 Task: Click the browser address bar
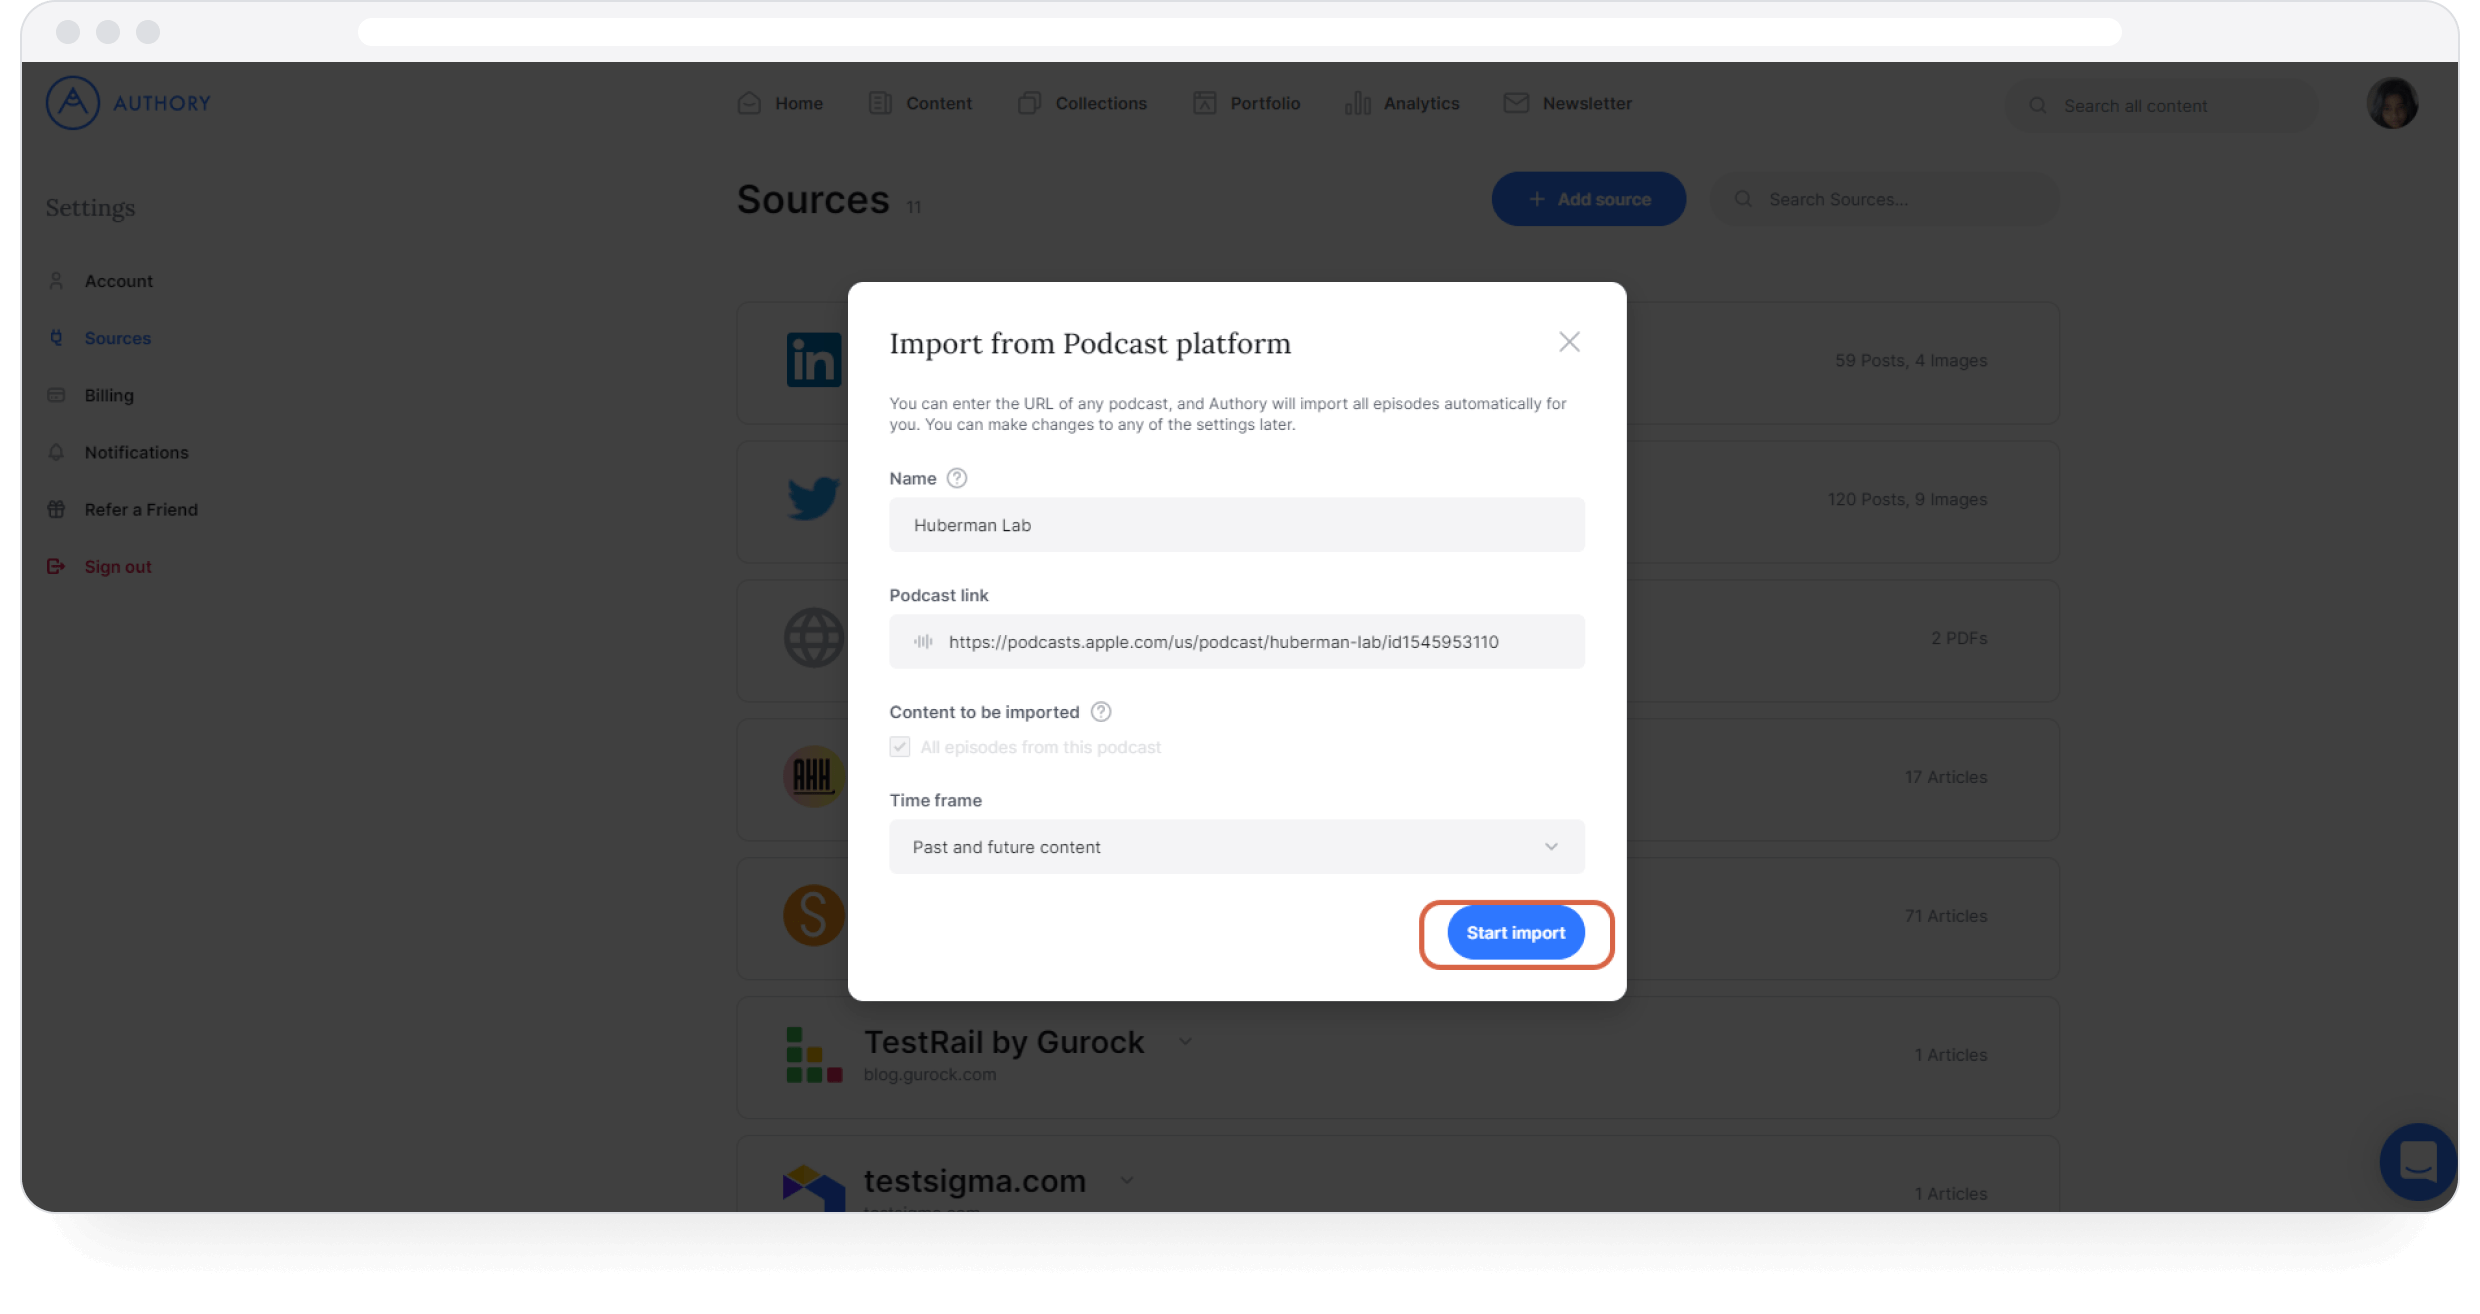[1240, 32]
